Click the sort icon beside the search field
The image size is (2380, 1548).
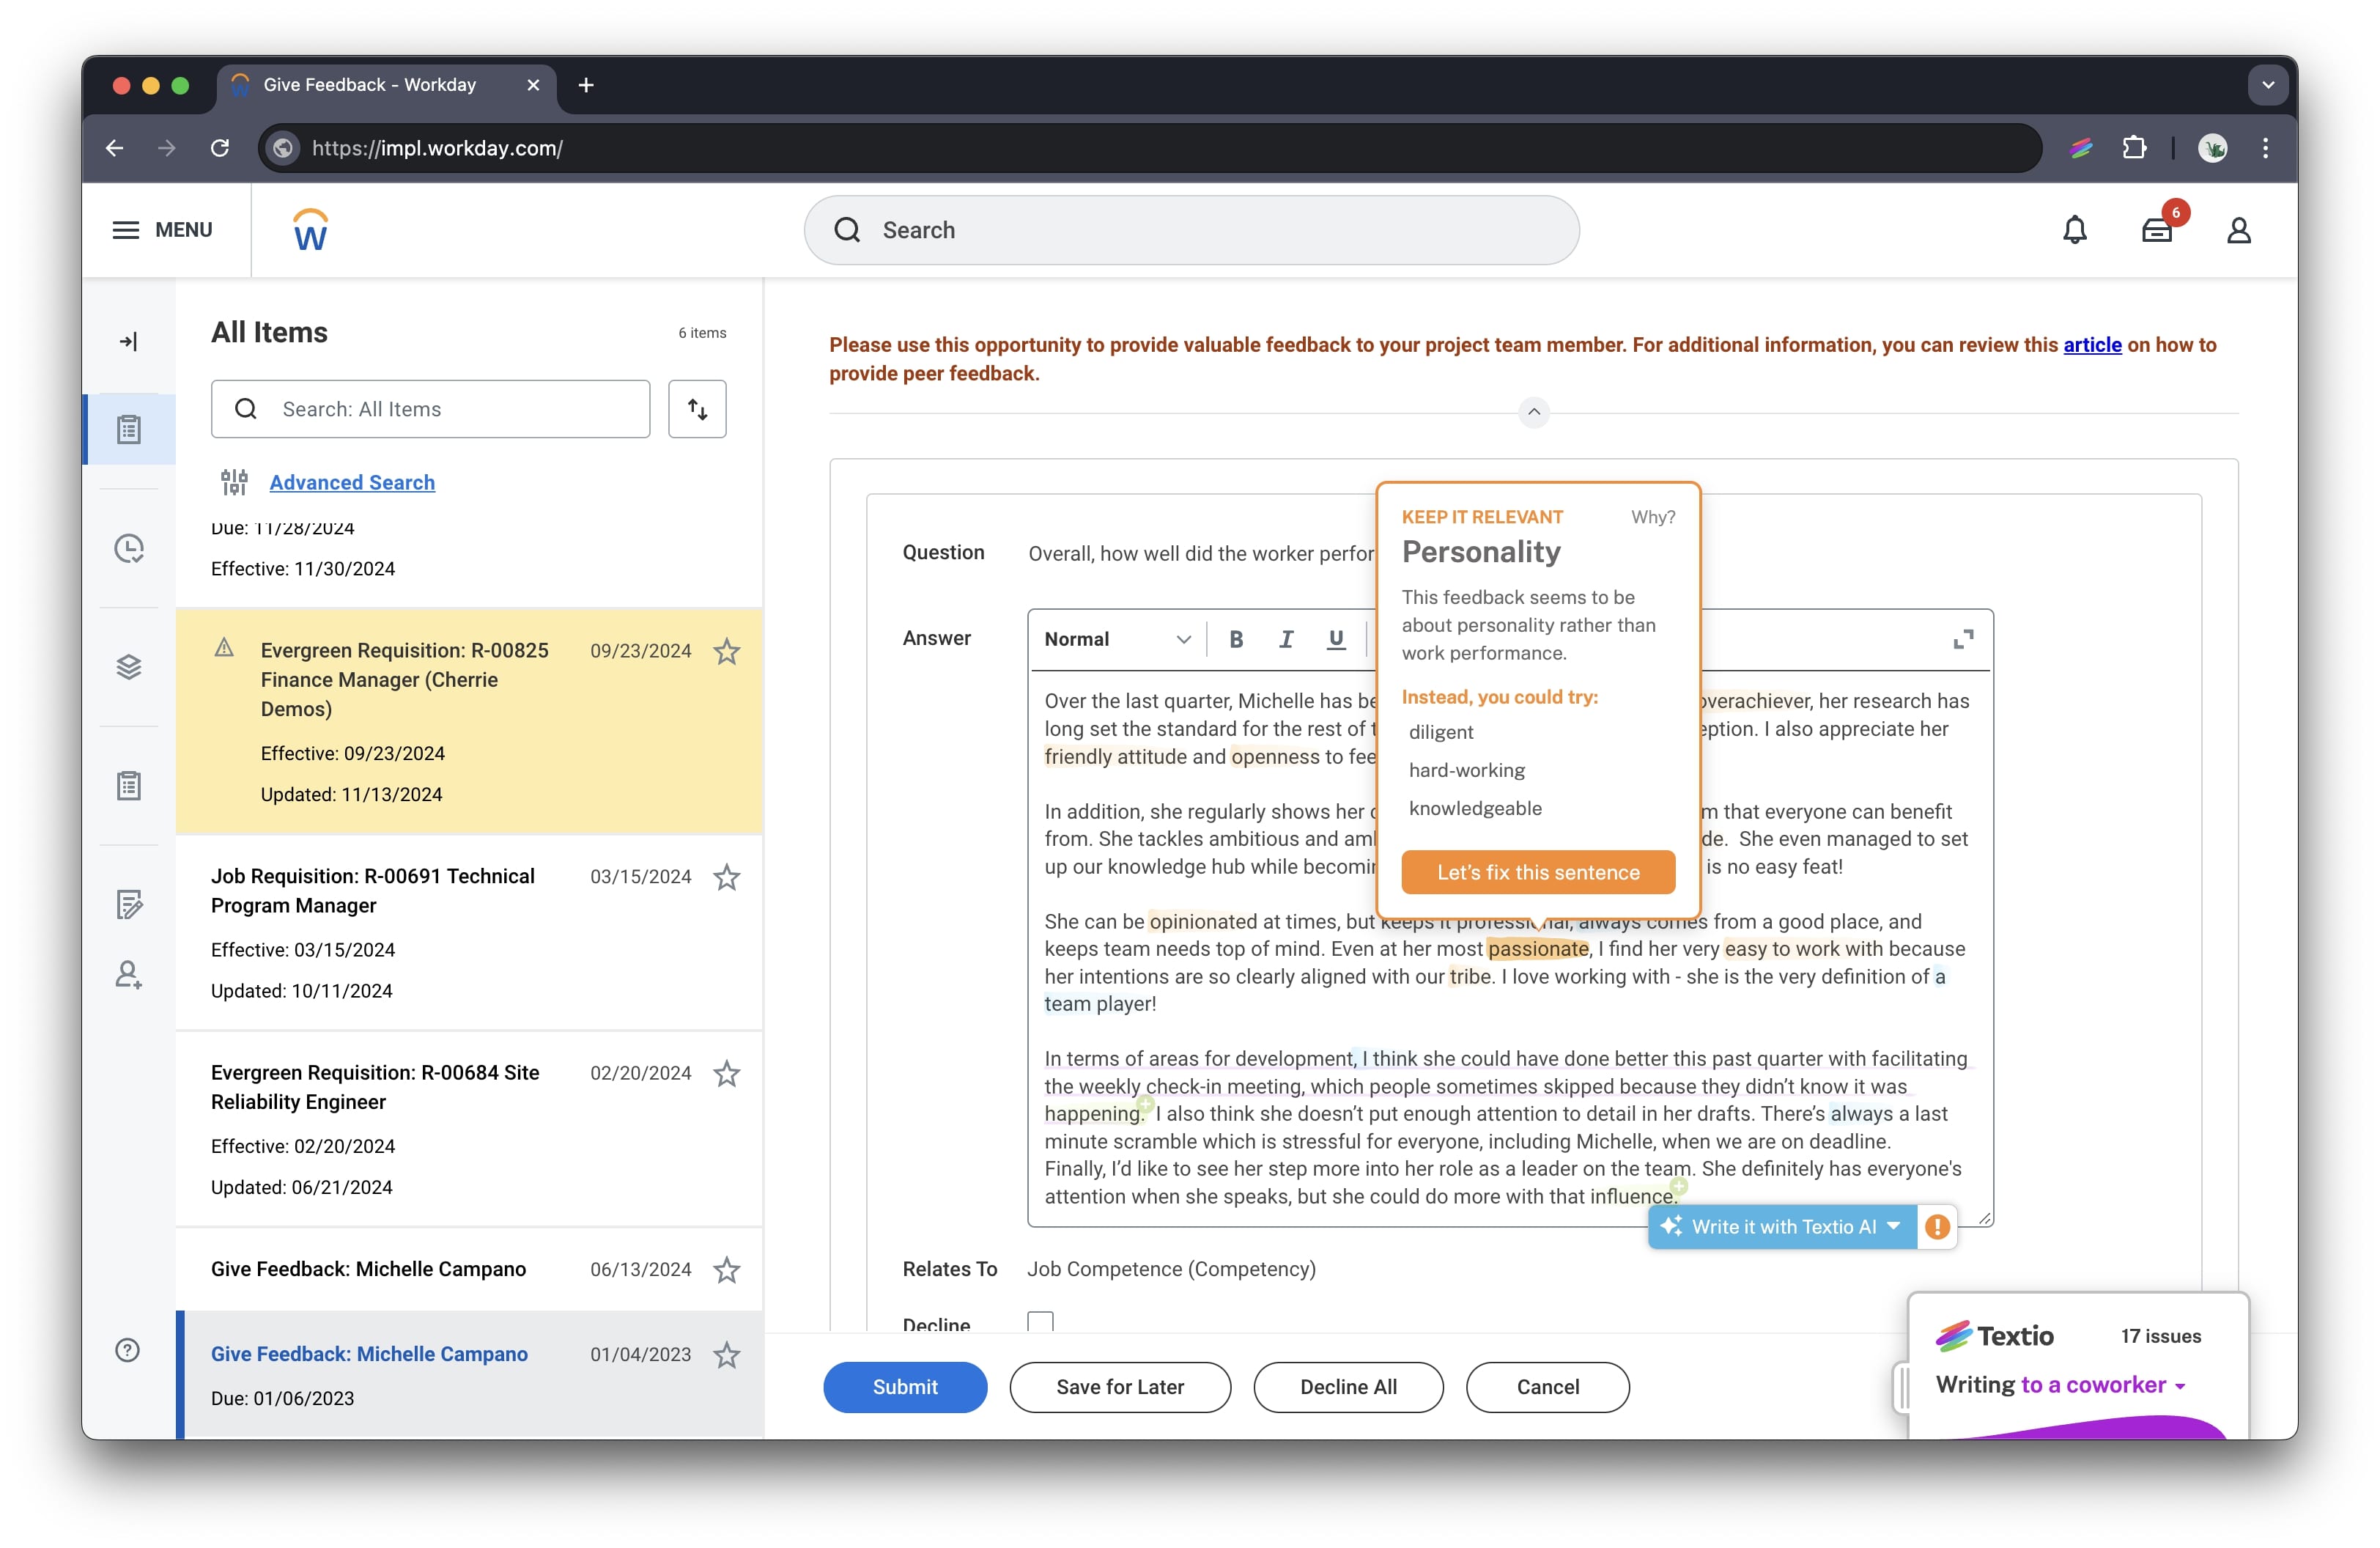click(x=696, y=408)
